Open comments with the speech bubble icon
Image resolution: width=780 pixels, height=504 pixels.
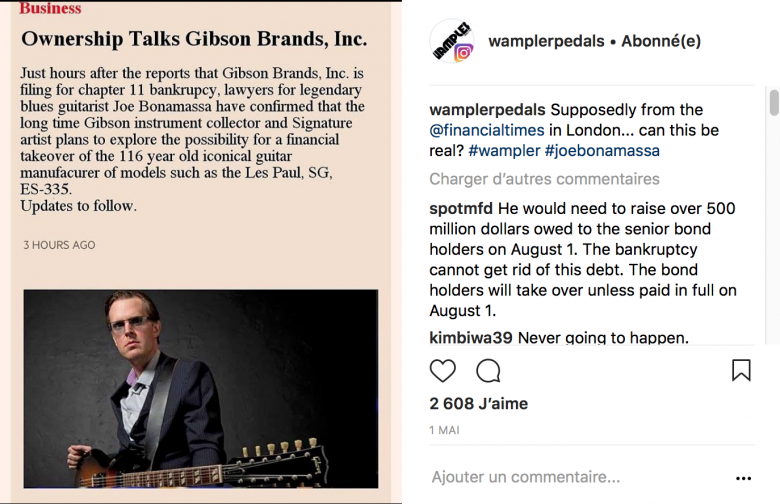coord(488,371)
